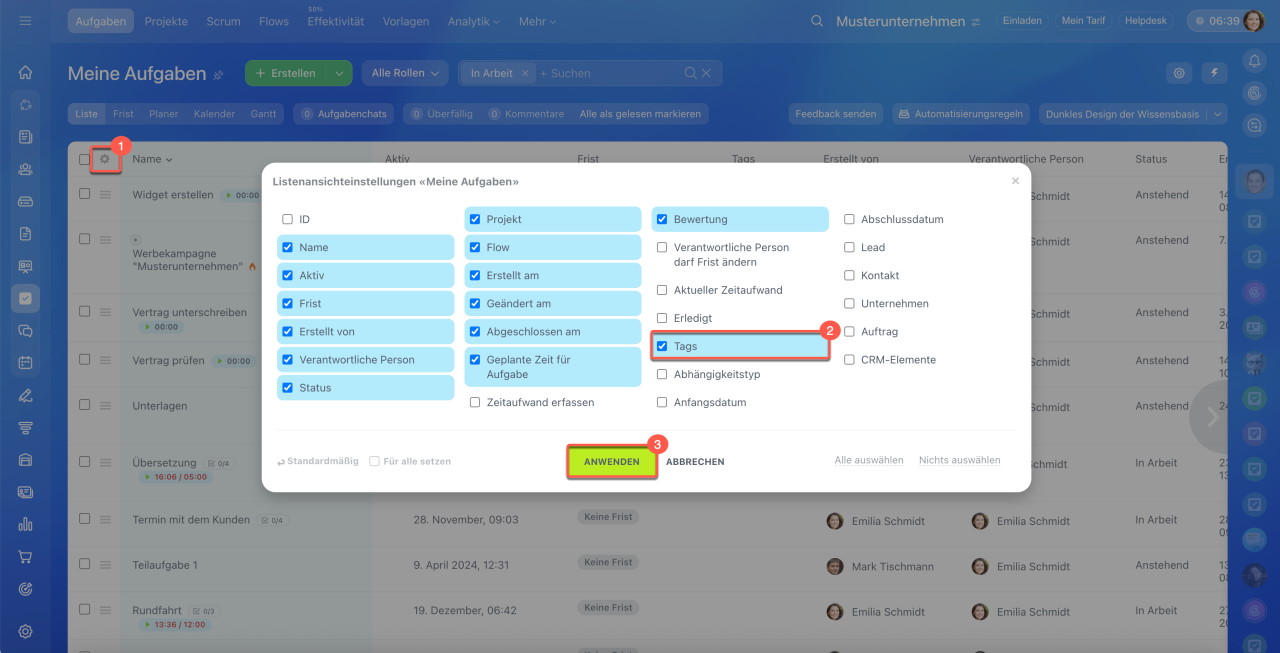Open the search magnifier in top bar

tap(817, 21)
